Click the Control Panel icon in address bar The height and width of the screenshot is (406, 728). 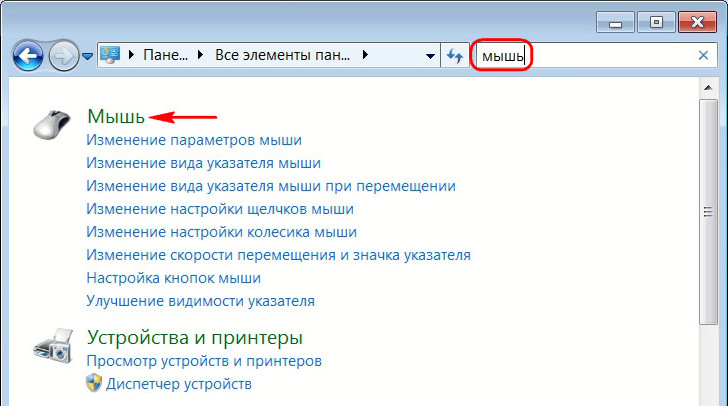click(110, 55)
